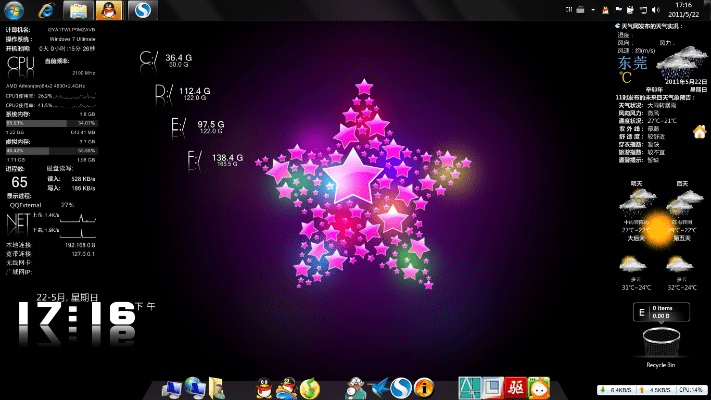Viewport: 711px width, 400px height.
Task: Click the CPU:14% floating meter
Action: click(x=692, y=390)
